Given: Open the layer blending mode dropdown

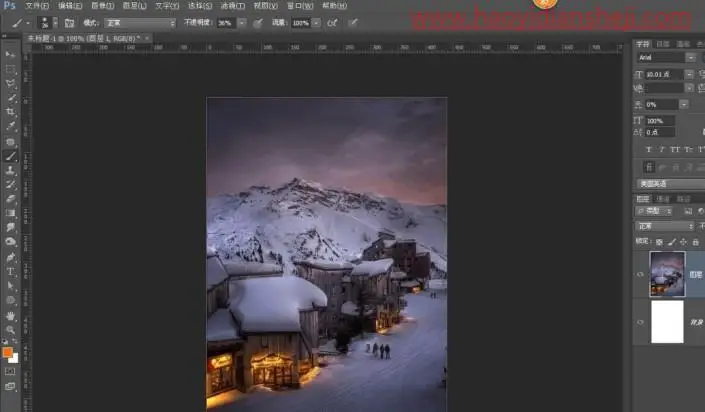Looking at the screenshot, I should pos(665,226).
